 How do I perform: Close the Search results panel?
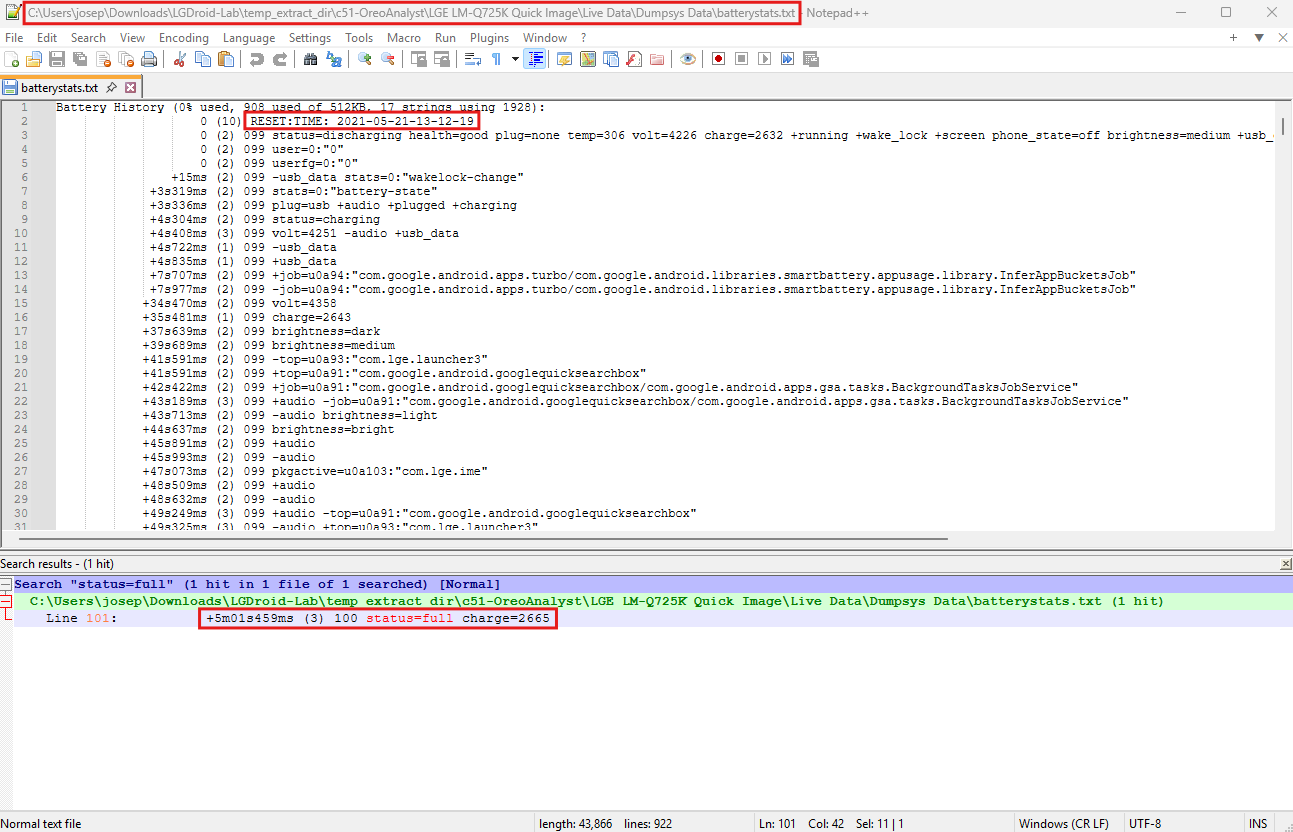(x=1285, y=565)
